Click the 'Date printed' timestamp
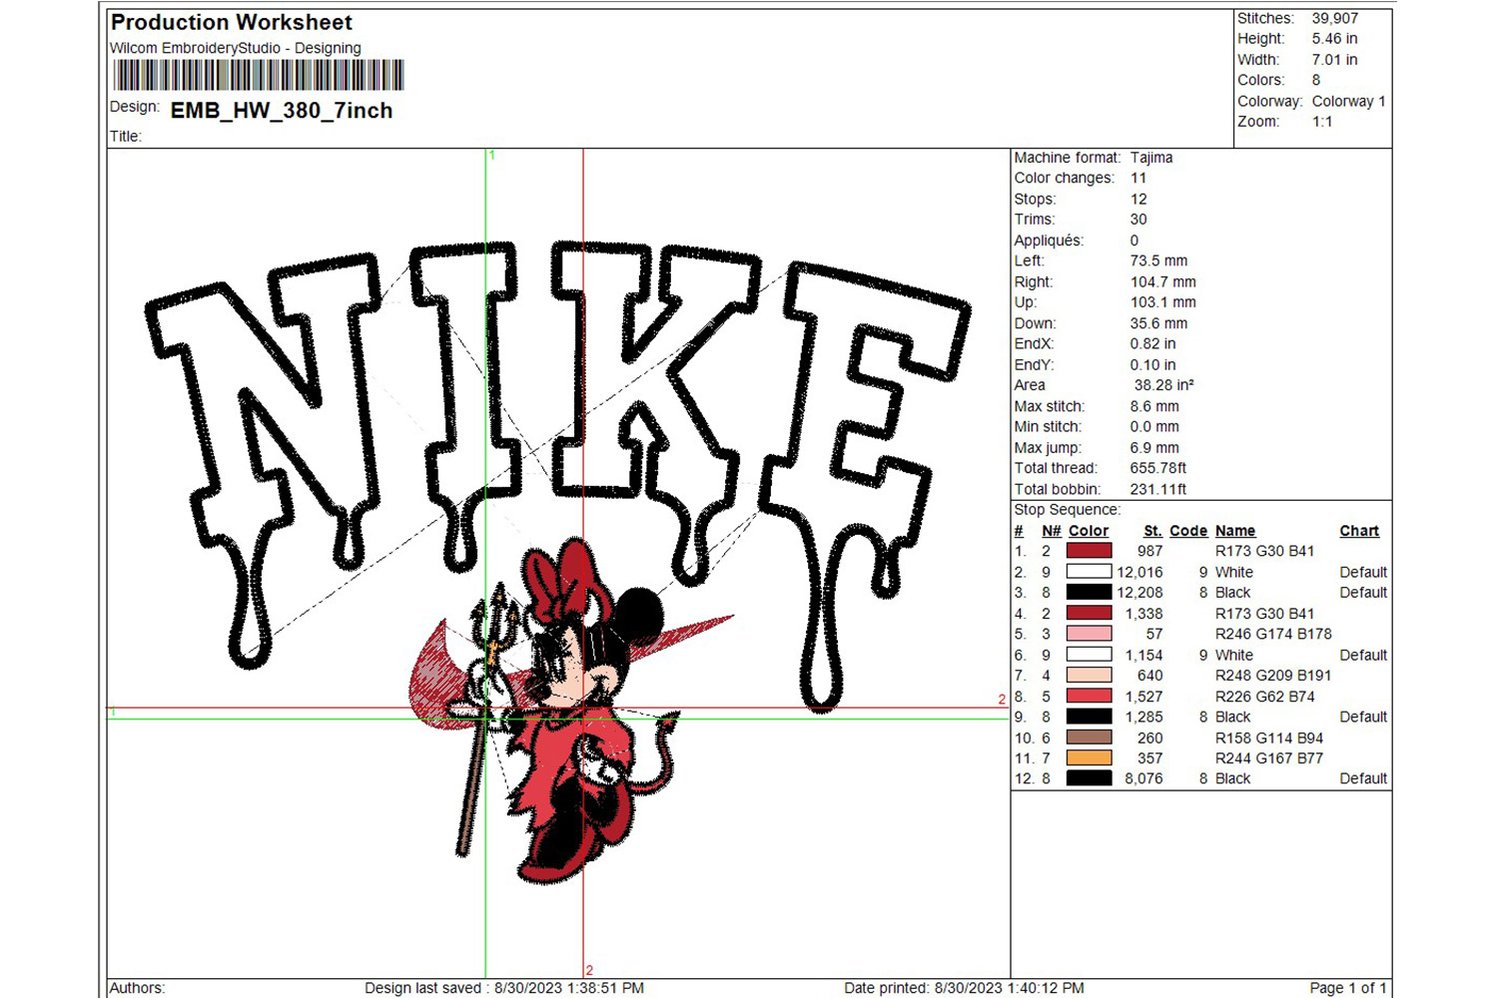This screenshot has height=998, width=1500. coord(964,988)
